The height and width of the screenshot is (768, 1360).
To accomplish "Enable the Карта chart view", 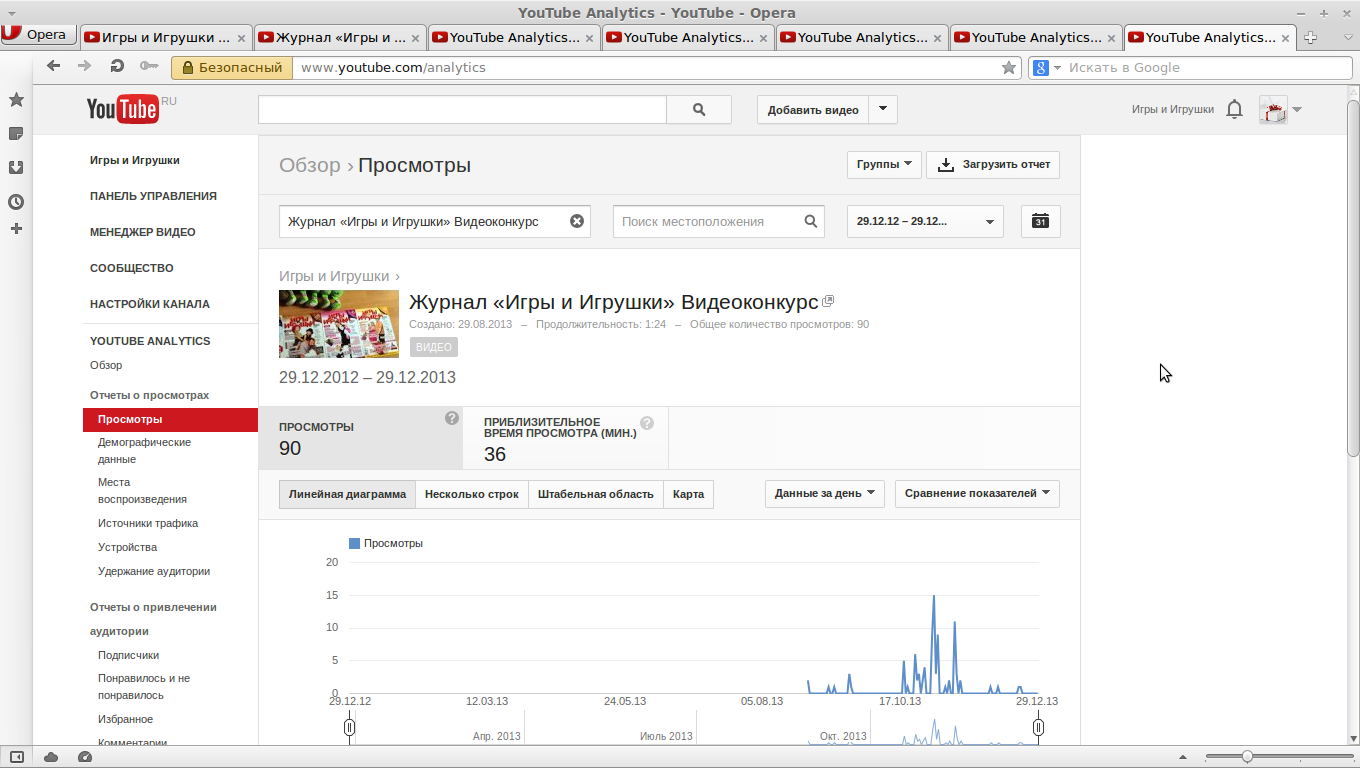I will pos(688,493).
